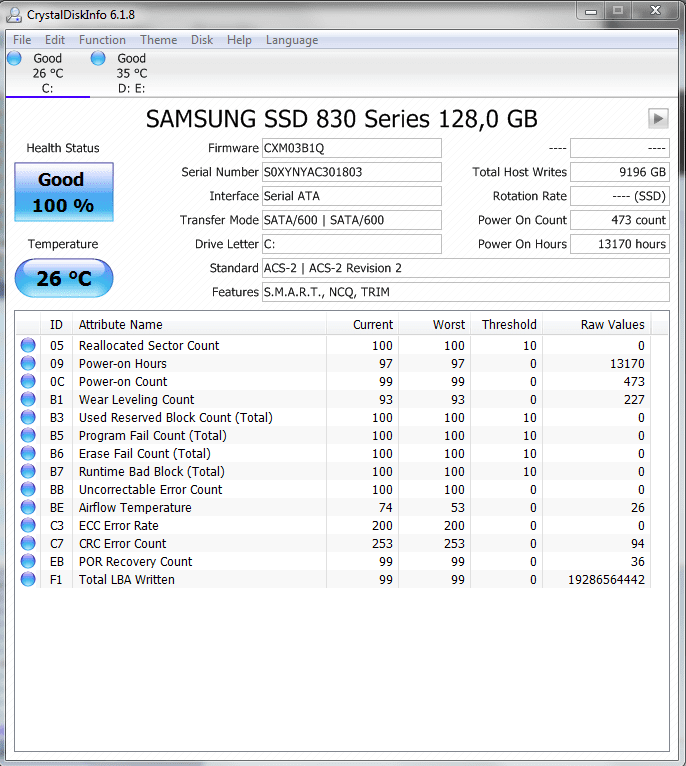The image size is (686, 766).
Task: Minimize the CrystalDiskInfo window
Action: click(x=591, y=11)
